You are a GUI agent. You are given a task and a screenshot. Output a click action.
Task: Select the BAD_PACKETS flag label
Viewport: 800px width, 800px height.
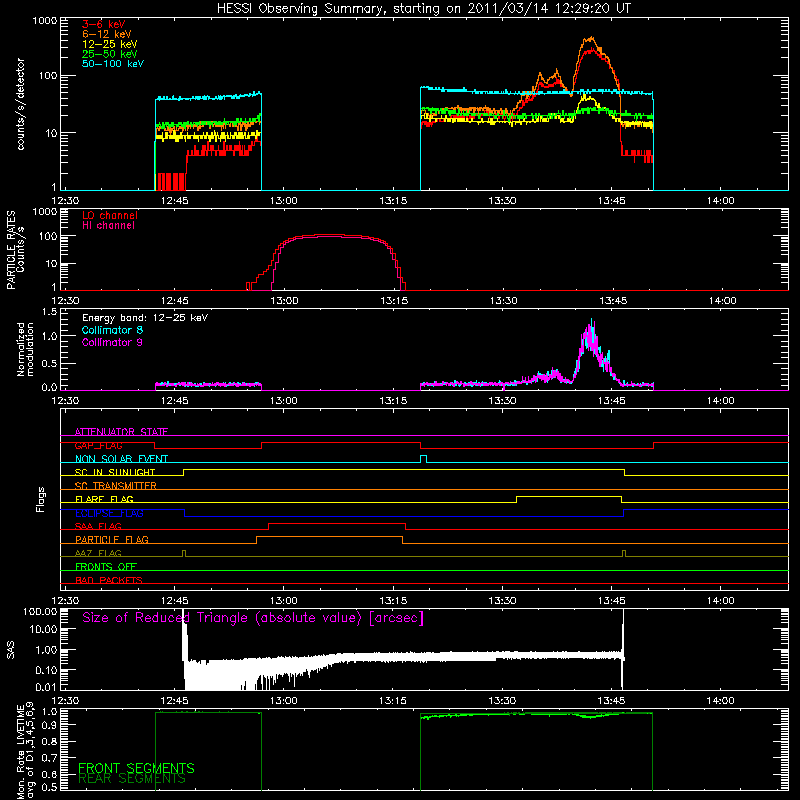click(x=109, y=580)
